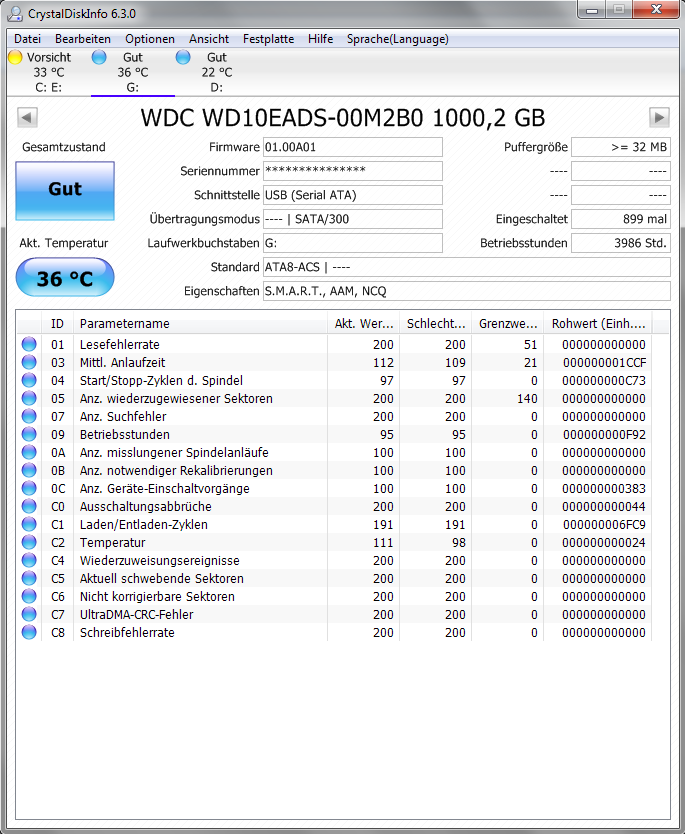Click the blue status icon for drive D:
Viewport: 685px width, 834px height.
(x=183, y=57)
